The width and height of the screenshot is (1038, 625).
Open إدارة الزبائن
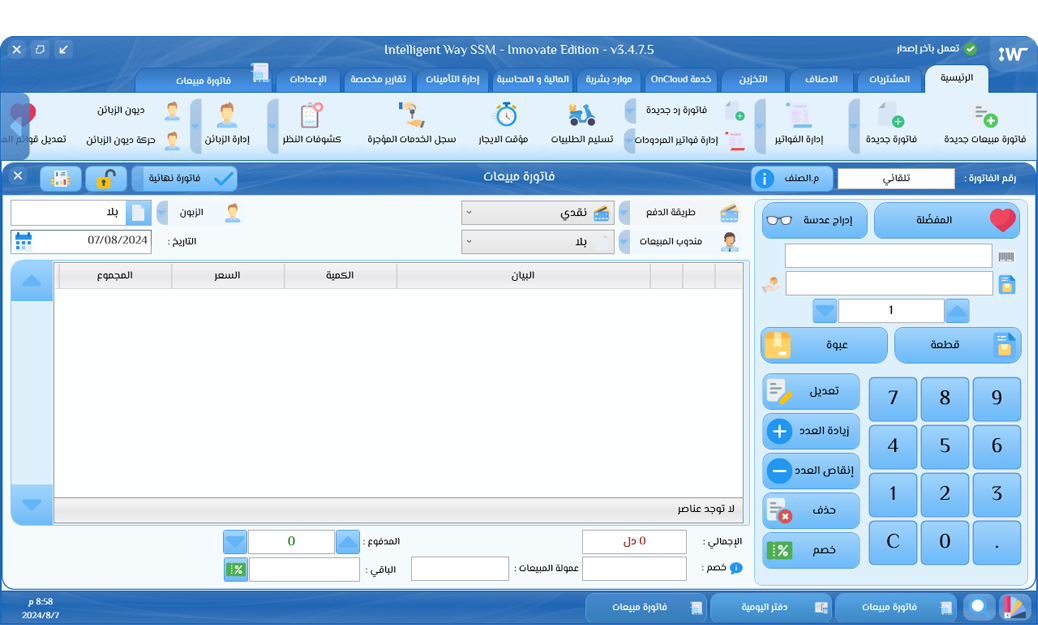[227, 125]
